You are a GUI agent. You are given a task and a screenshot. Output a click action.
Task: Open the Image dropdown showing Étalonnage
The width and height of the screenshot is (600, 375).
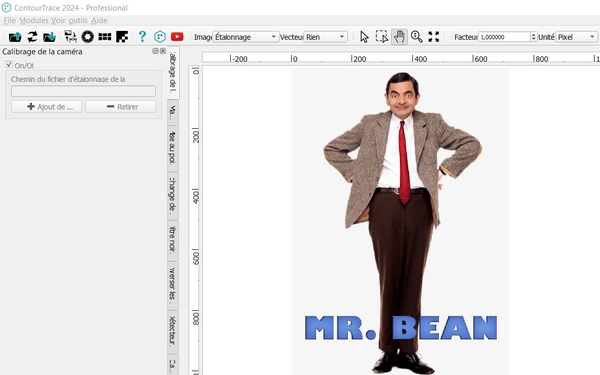click(246, 37)
